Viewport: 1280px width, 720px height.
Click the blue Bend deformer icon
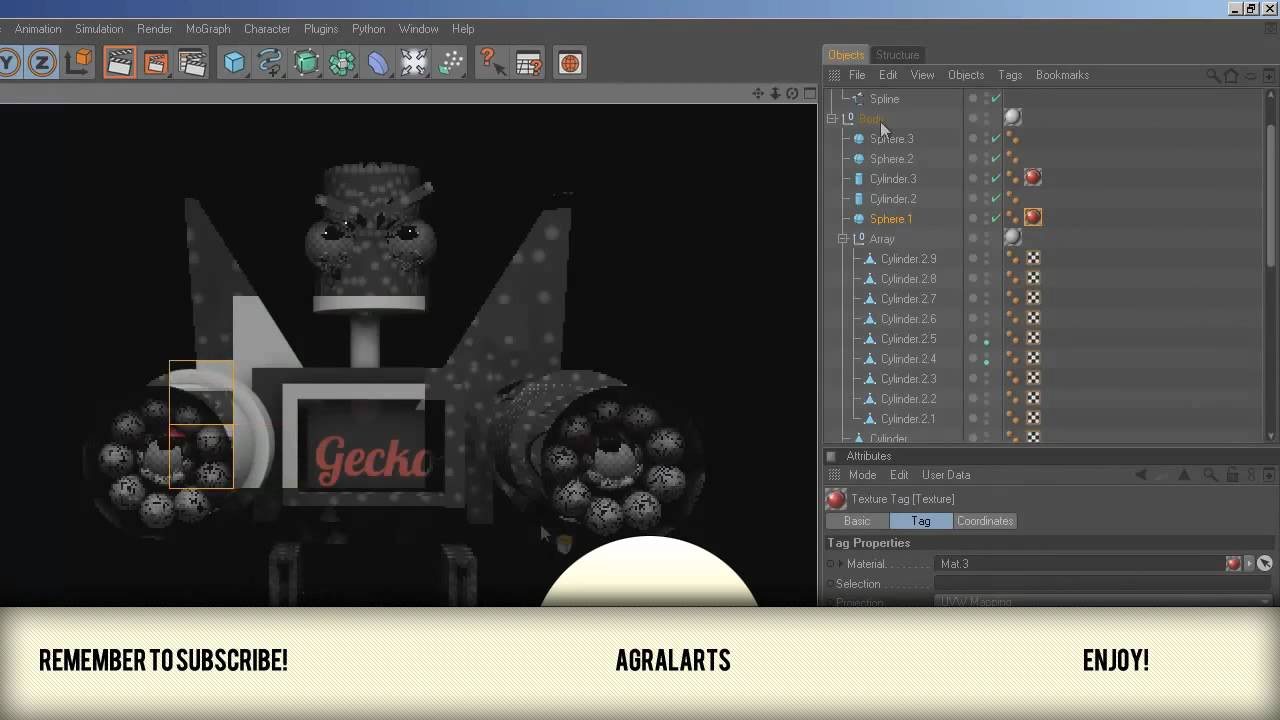[378, 63]
